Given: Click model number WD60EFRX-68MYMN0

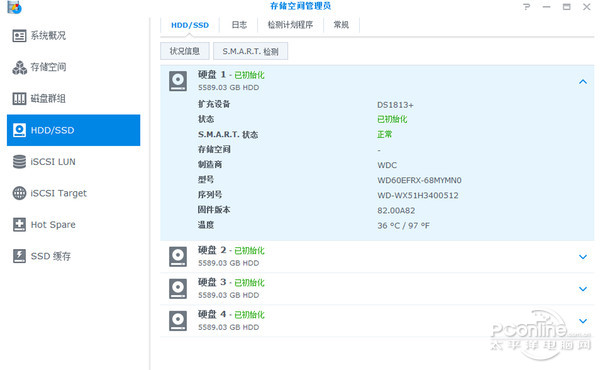Looking at the screenshot, I should (419, 180).
